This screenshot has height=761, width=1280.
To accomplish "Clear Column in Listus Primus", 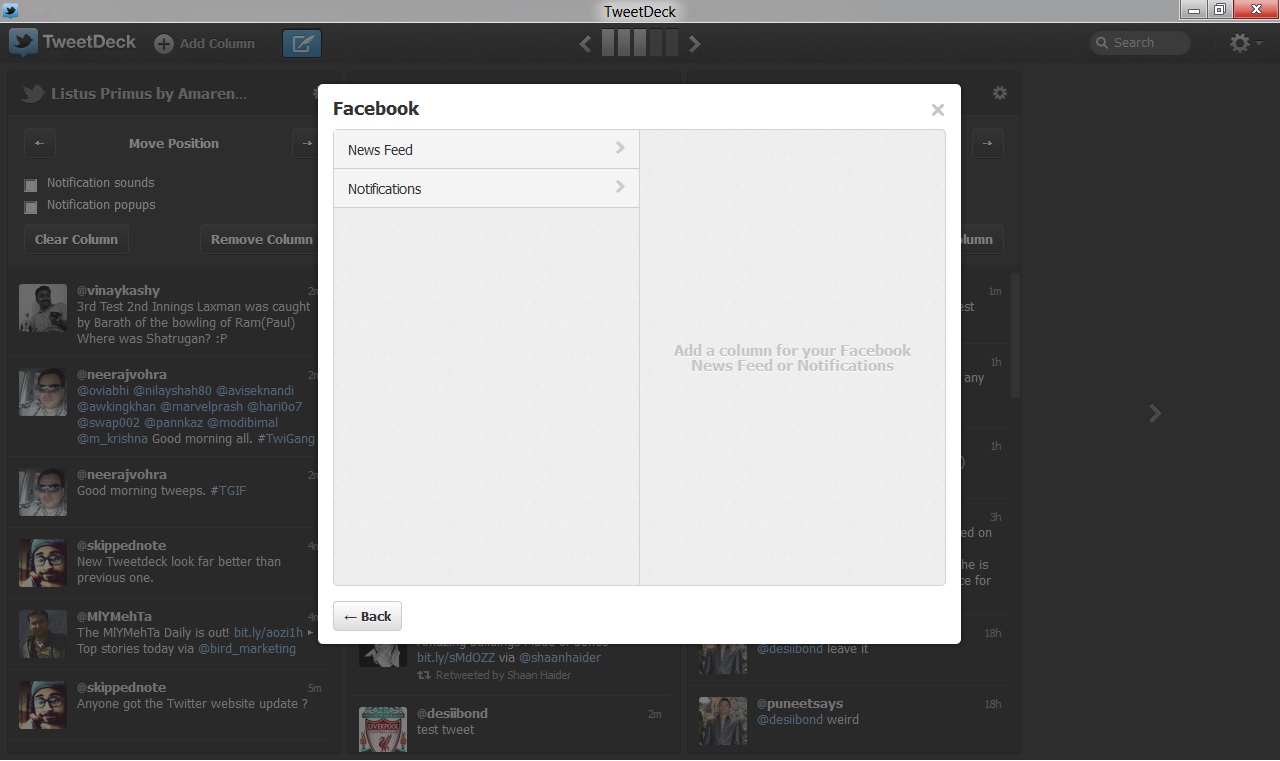I will tap(76, 239).
